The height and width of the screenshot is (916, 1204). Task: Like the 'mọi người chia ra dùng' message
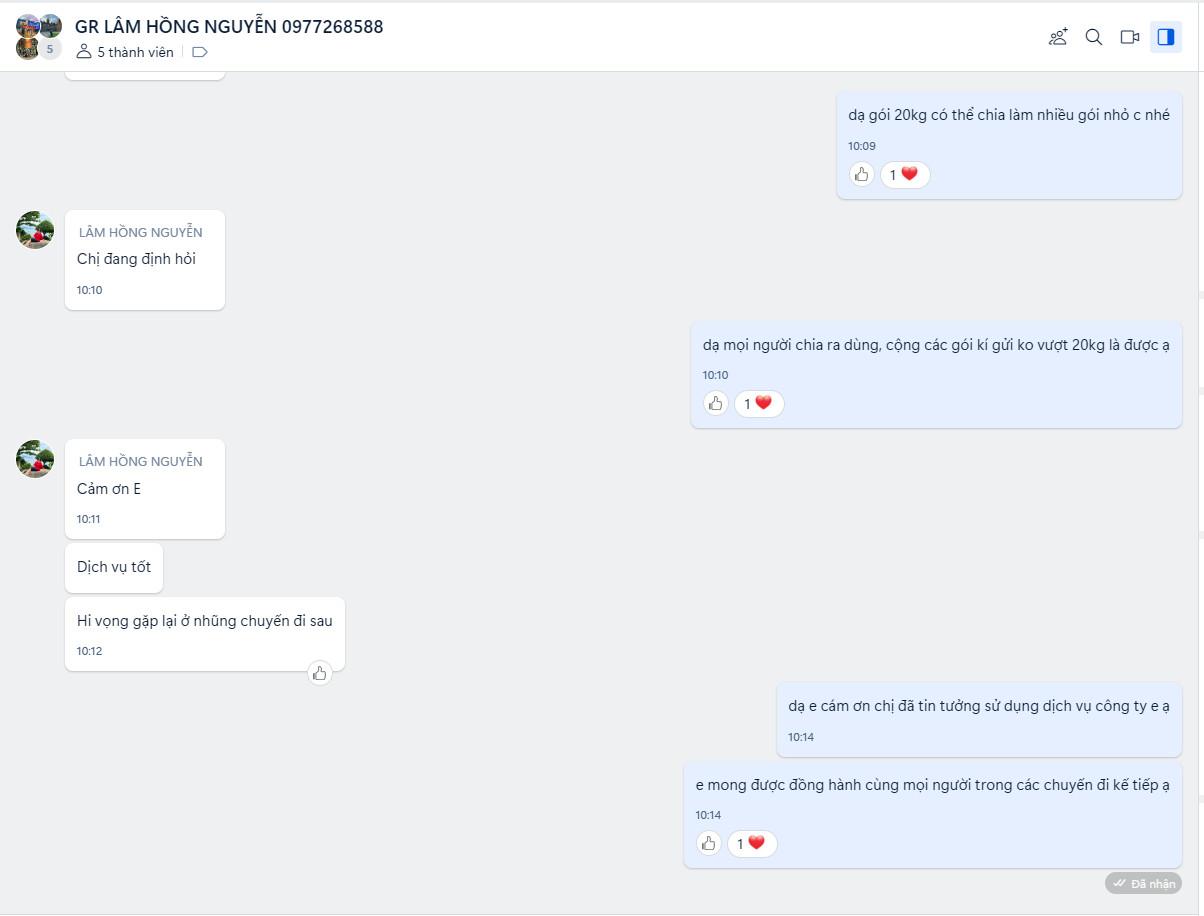716,404
